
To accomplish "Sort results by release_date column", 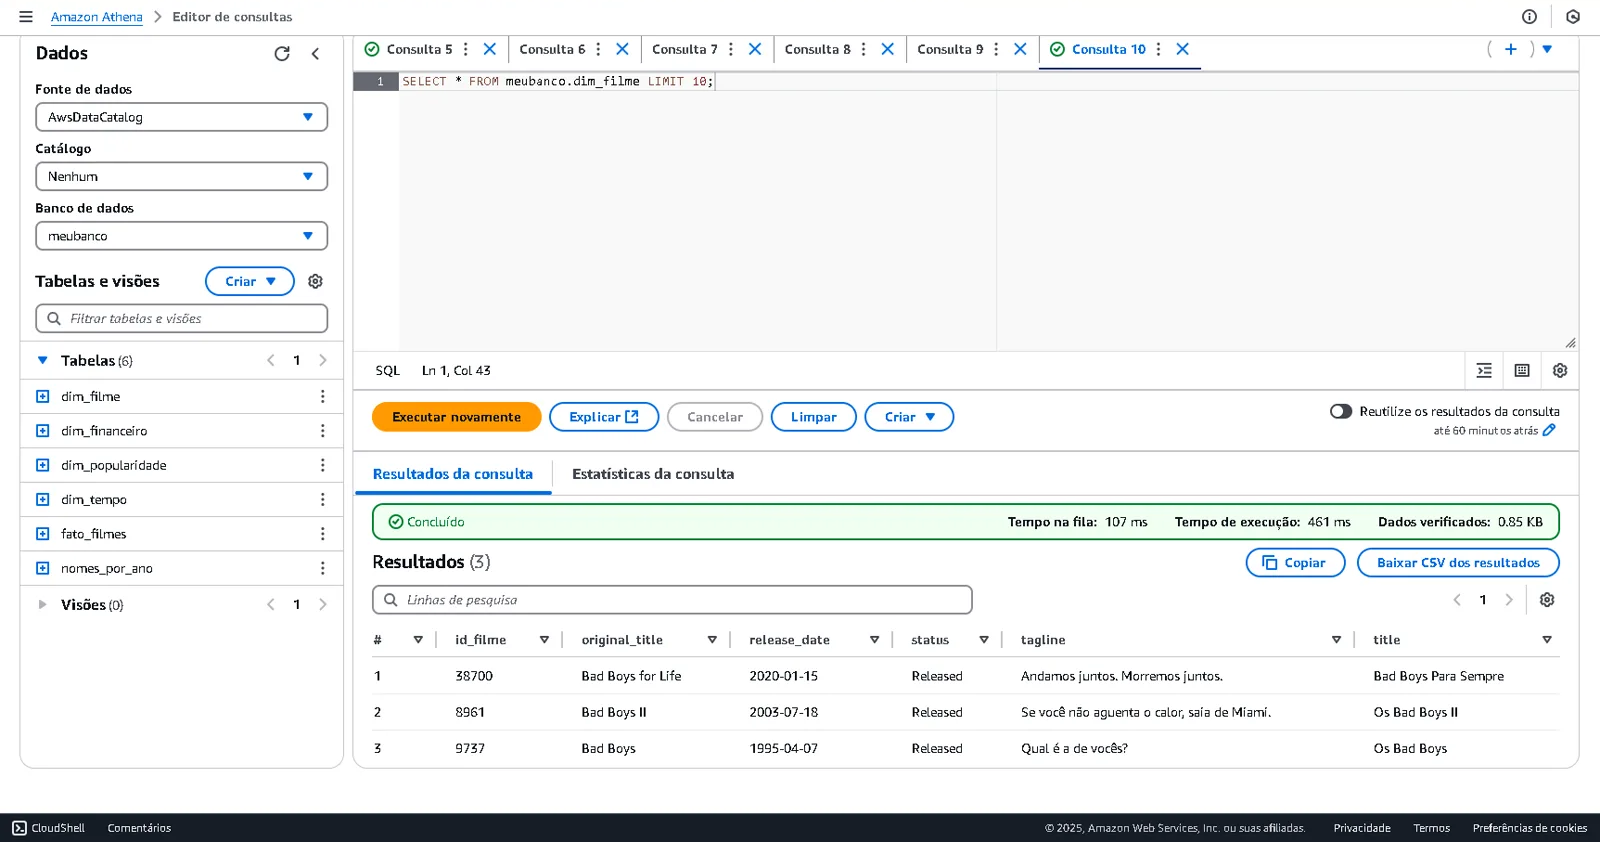I will click(x=874, y=640).
